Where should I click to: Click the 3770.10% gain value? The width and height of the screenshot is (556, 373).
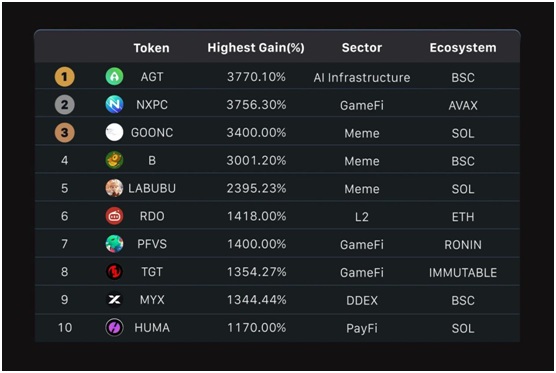coord(256,77)
